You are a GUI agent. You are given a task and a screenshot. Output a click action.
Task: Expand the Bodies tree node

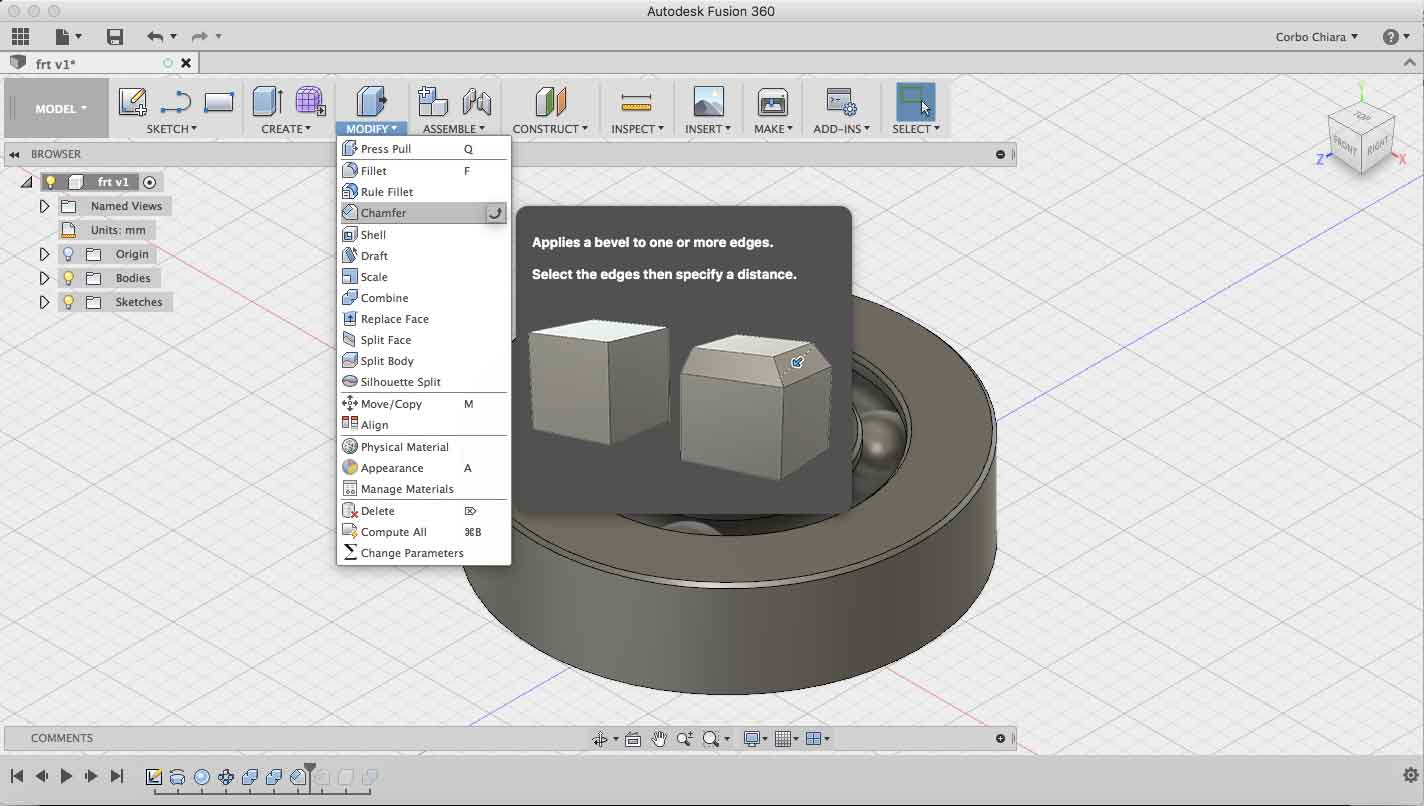coord(44,278)
